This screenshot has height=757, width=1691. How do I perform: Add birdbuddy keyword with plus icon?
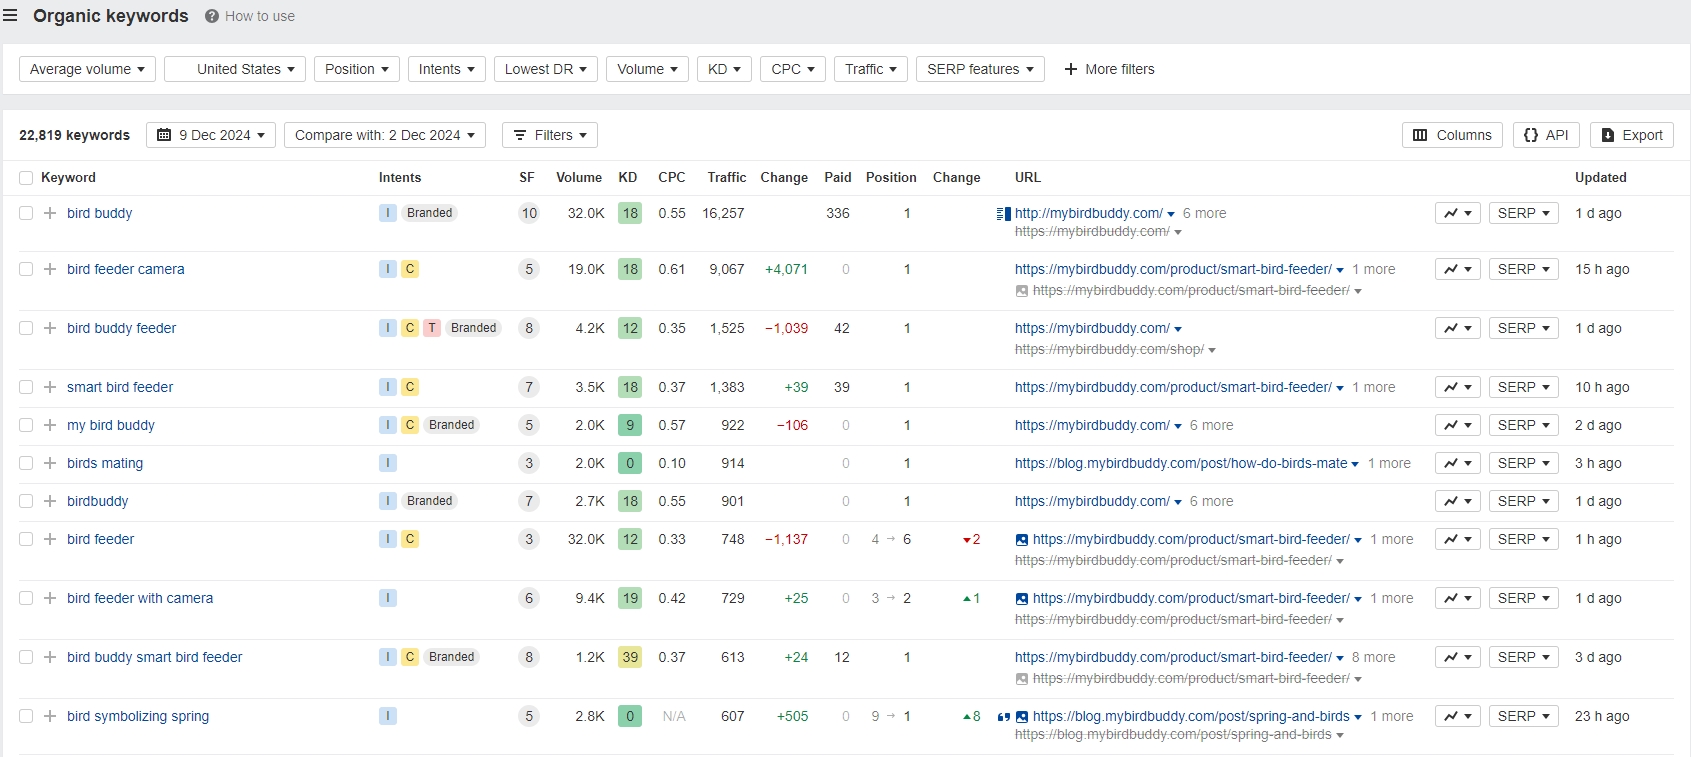(50, 501)
